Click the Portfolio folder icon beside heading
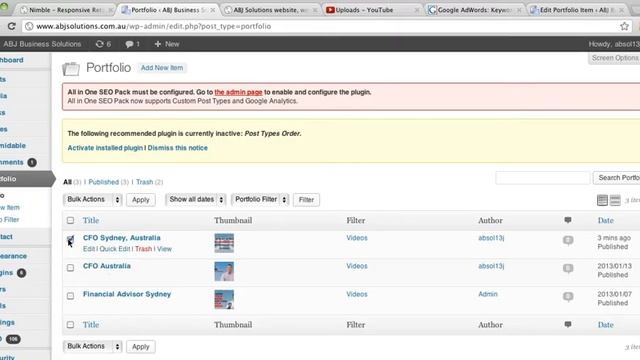Viewport: 640px width, 360px height. (71, 69)
